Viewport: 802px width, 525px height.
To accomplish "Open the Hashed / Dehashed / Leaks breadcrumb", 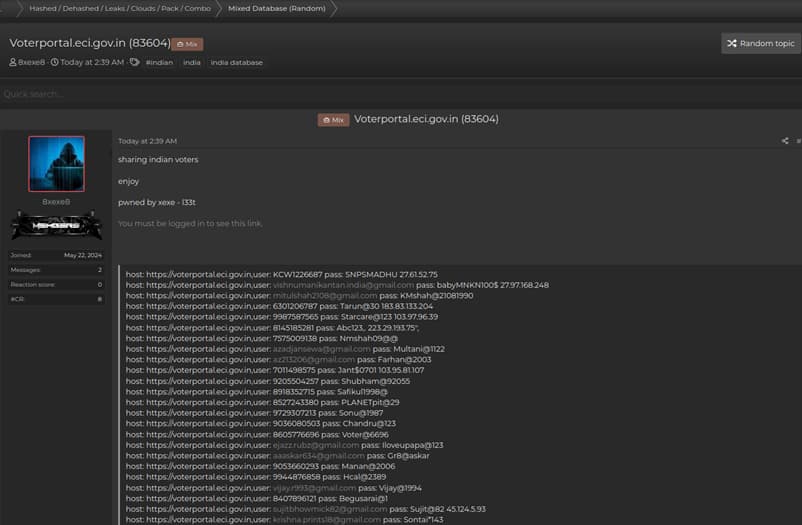I will (120, 9).
